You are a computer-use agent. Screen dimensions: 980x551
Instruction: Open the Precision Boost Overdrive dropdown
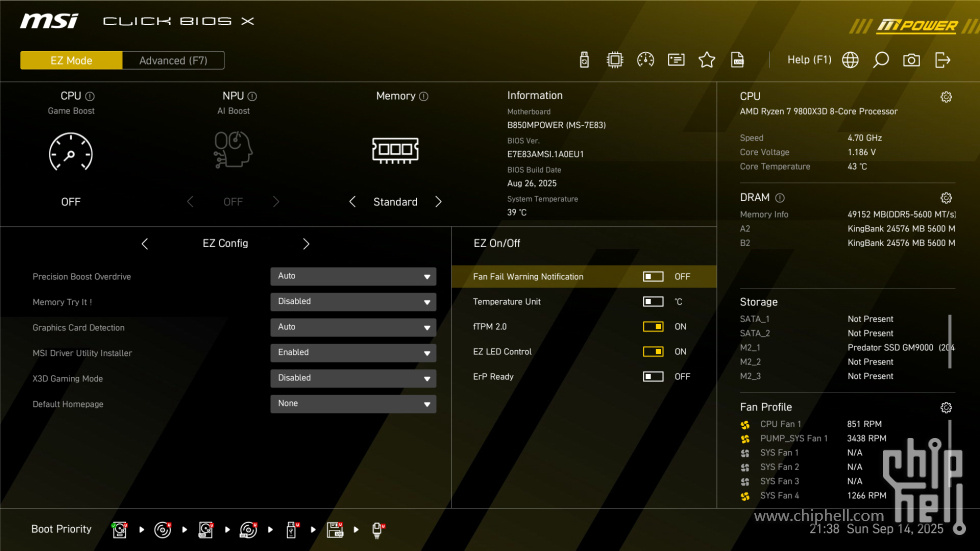(353, 276)
